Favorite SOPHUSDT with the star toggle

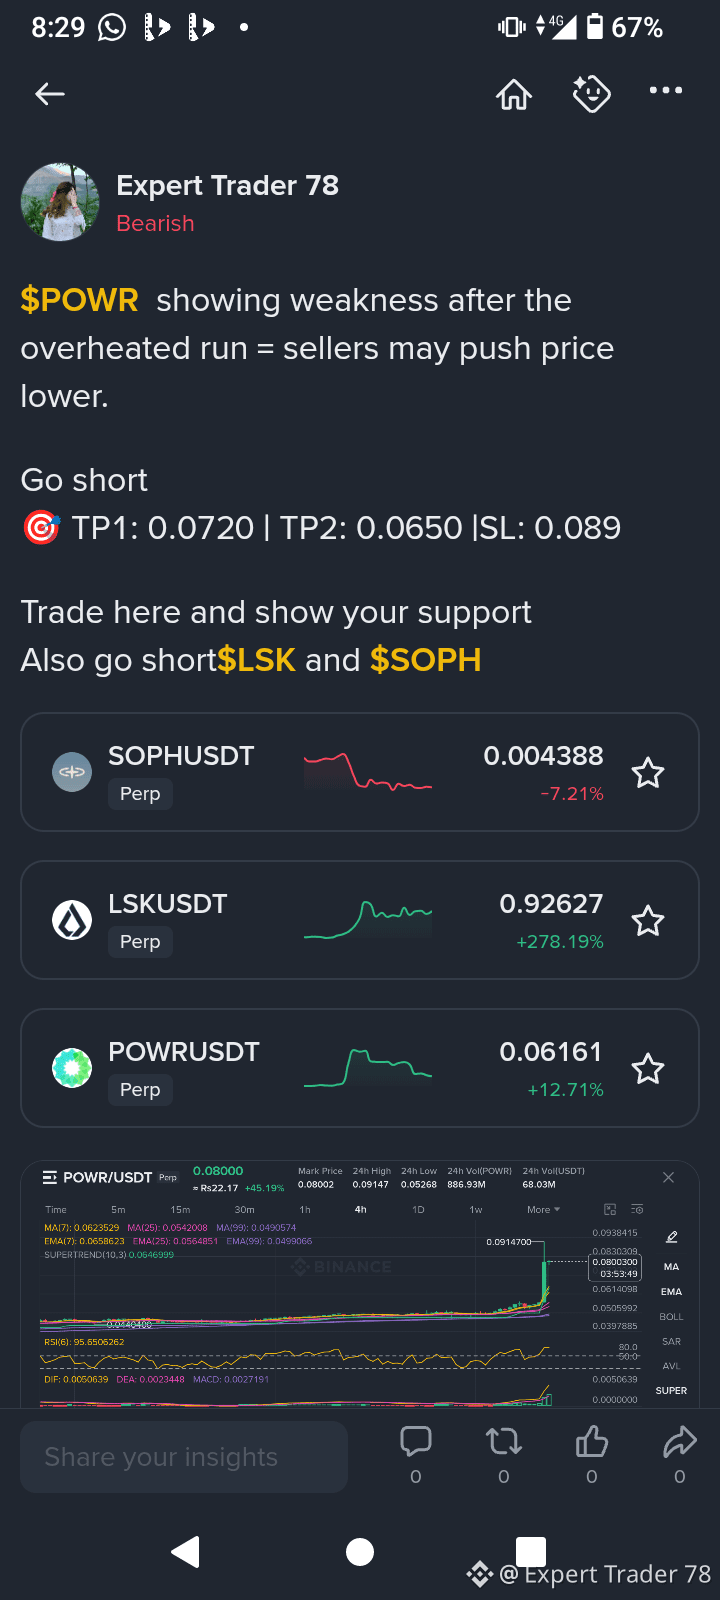pos(648,773)
